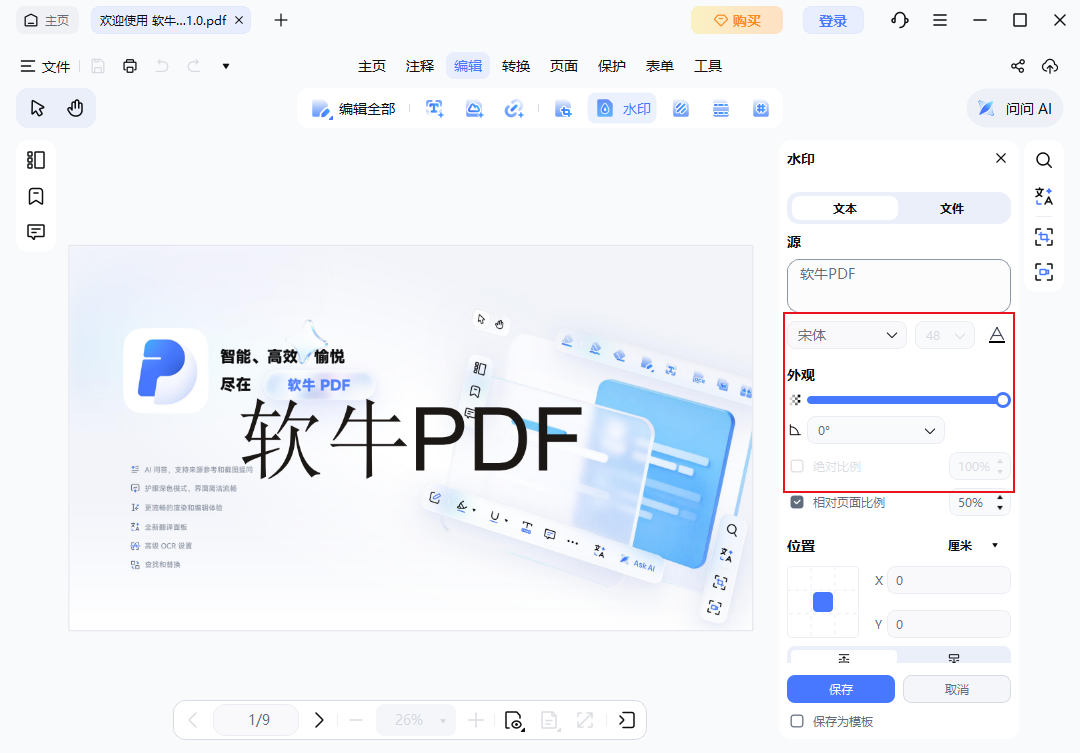Select the File watermark tab
Viewport: 1080px width, 753px height.
pos(952,208)
